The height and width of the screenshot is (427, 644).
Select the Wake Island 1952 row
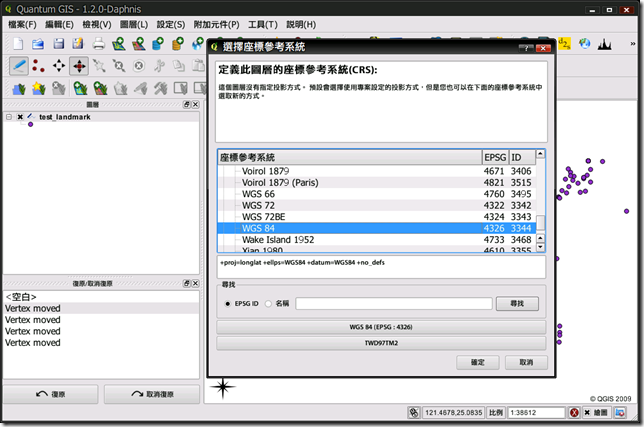click(377, 240)
